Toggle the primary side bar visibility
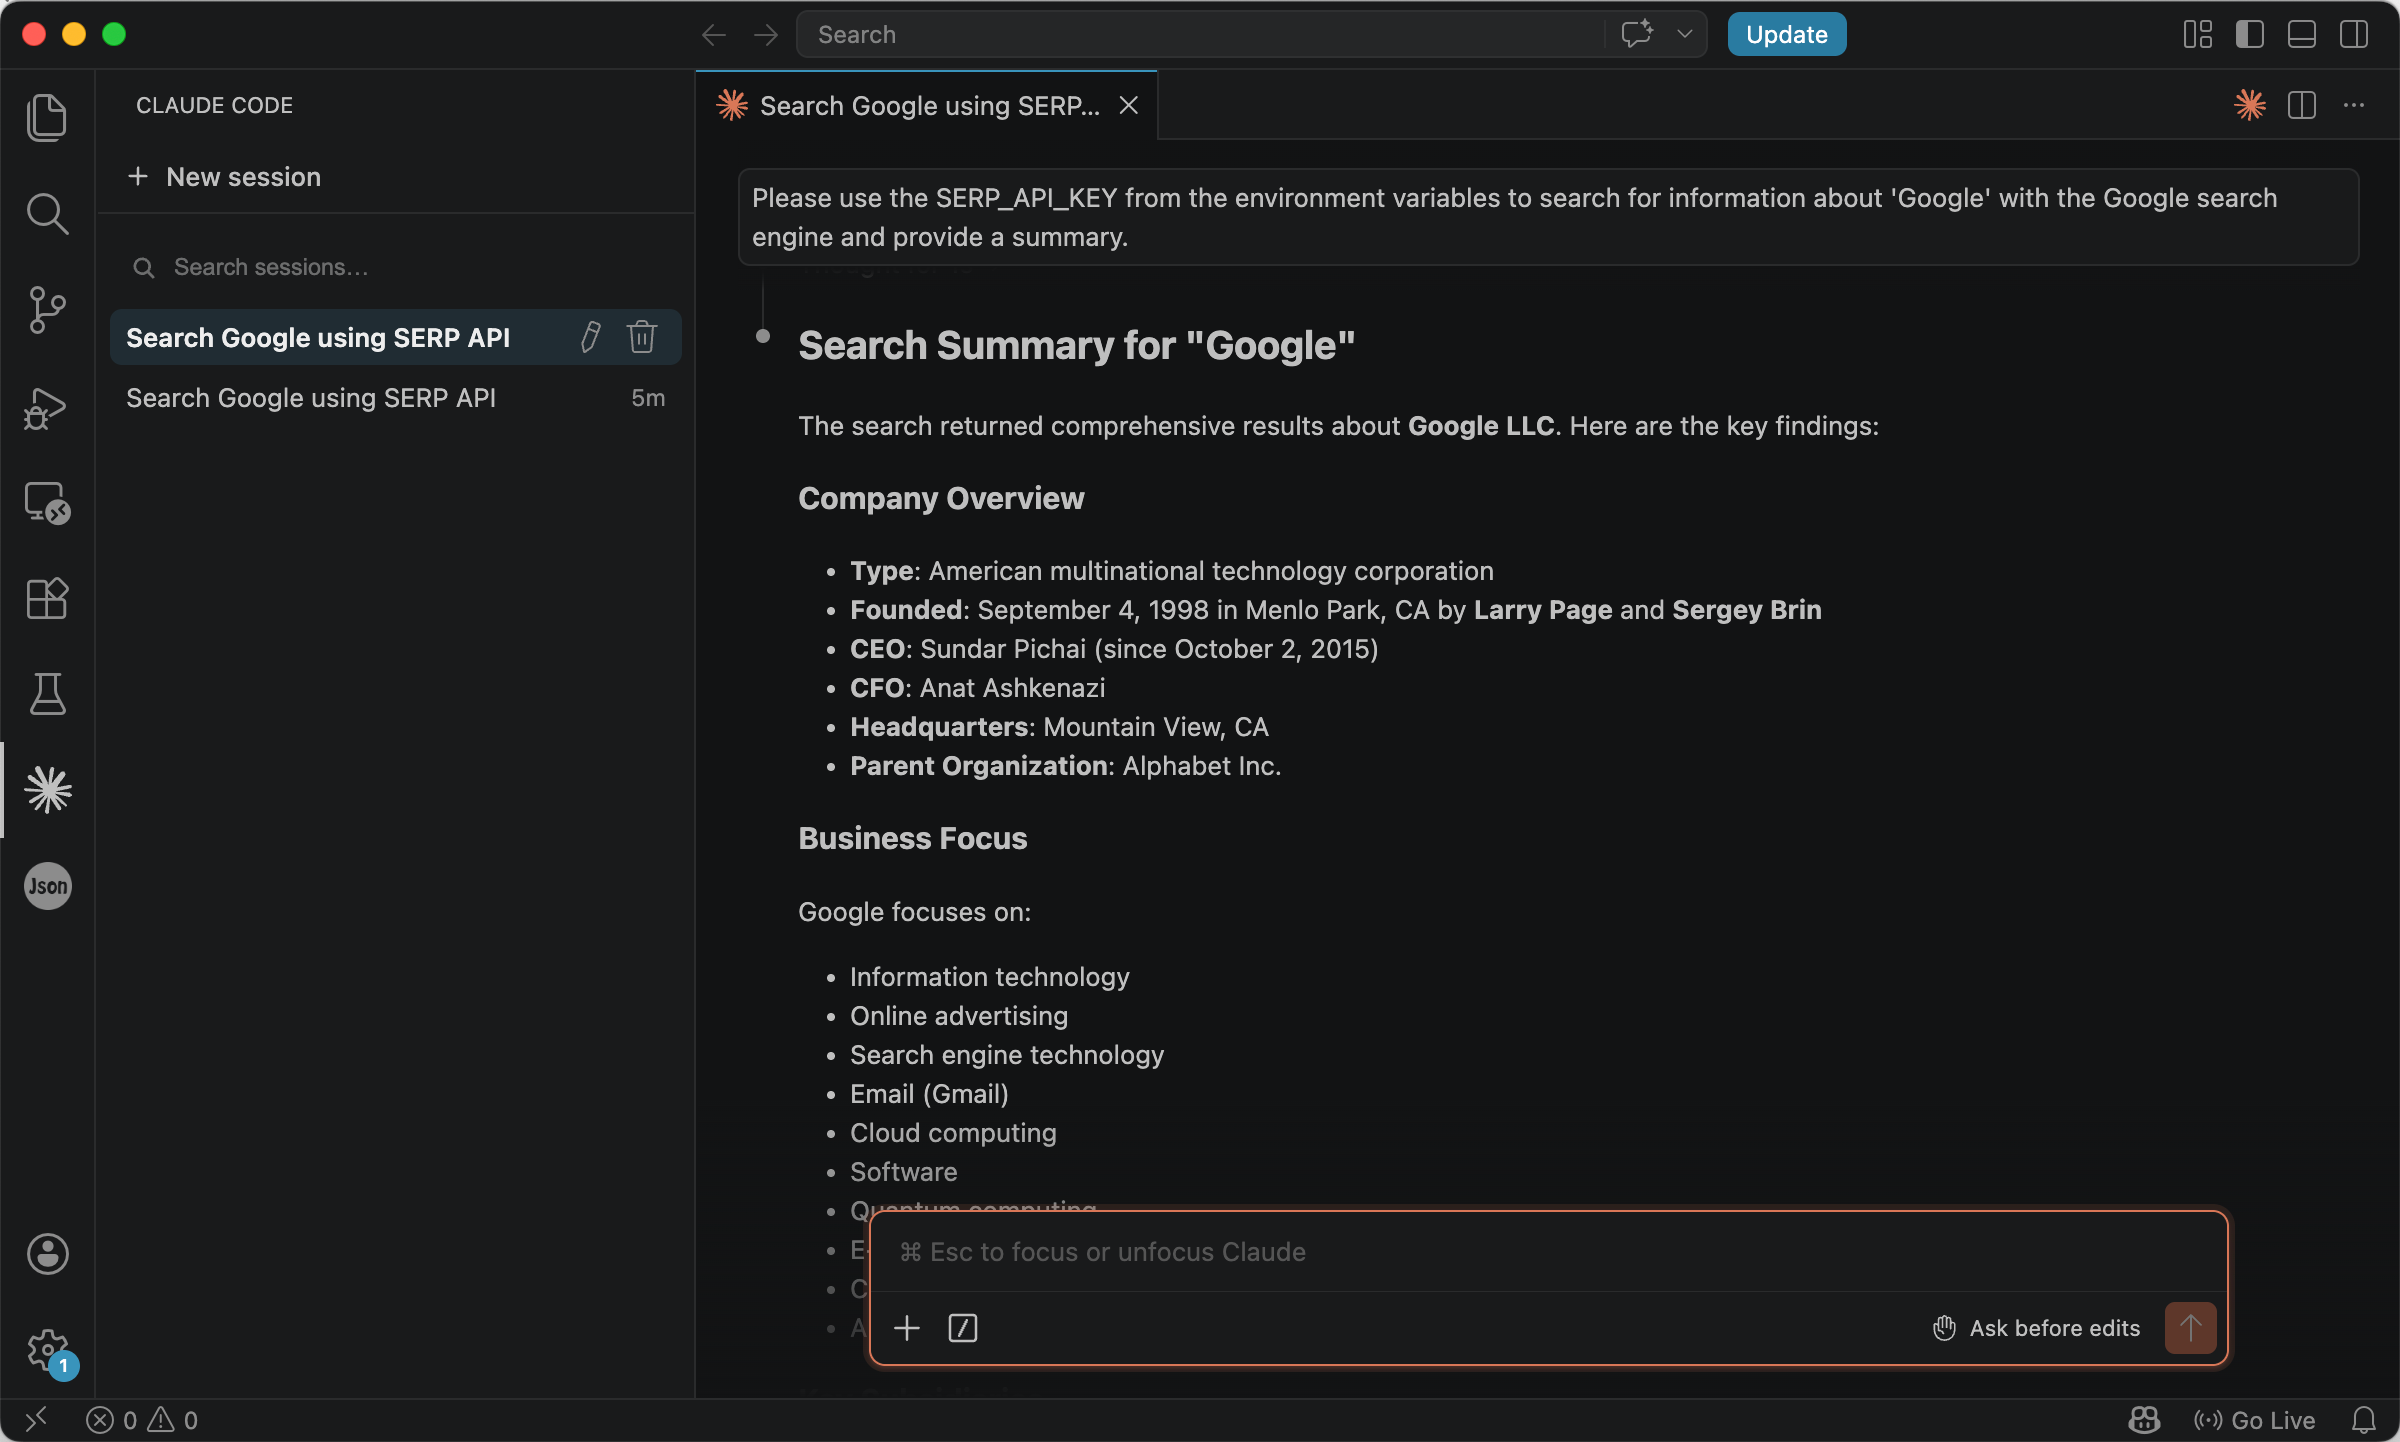Image resolution: width=2400 pixels, height=1442 pixels. [x=2250, y=34]
